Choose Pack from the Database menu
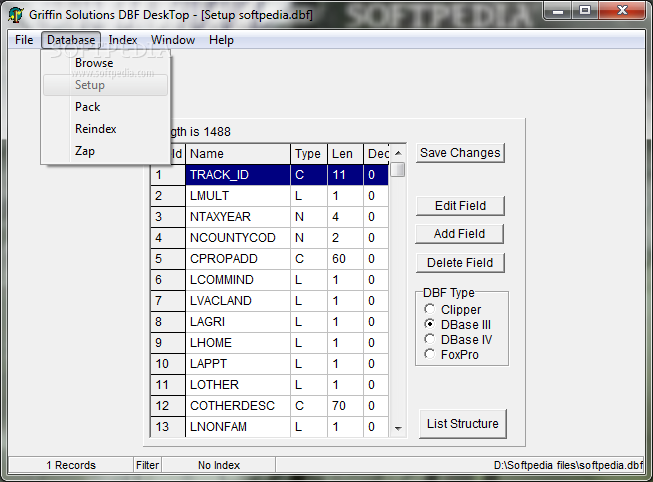Image resolution: width=653 pixels, height=482 pixels. 106,107
